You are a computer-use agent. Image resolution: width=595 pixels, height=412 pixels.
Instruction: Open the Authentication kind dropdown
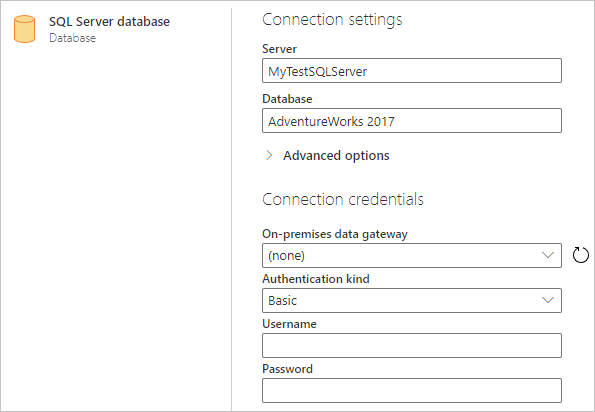(x=412, y=300)
